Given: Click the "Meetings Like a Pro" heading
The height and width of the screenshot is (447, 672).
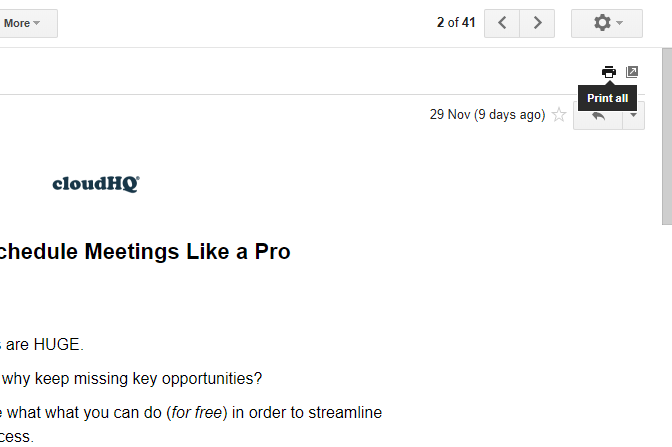Looking at the screenshot, I should point(187,252).
